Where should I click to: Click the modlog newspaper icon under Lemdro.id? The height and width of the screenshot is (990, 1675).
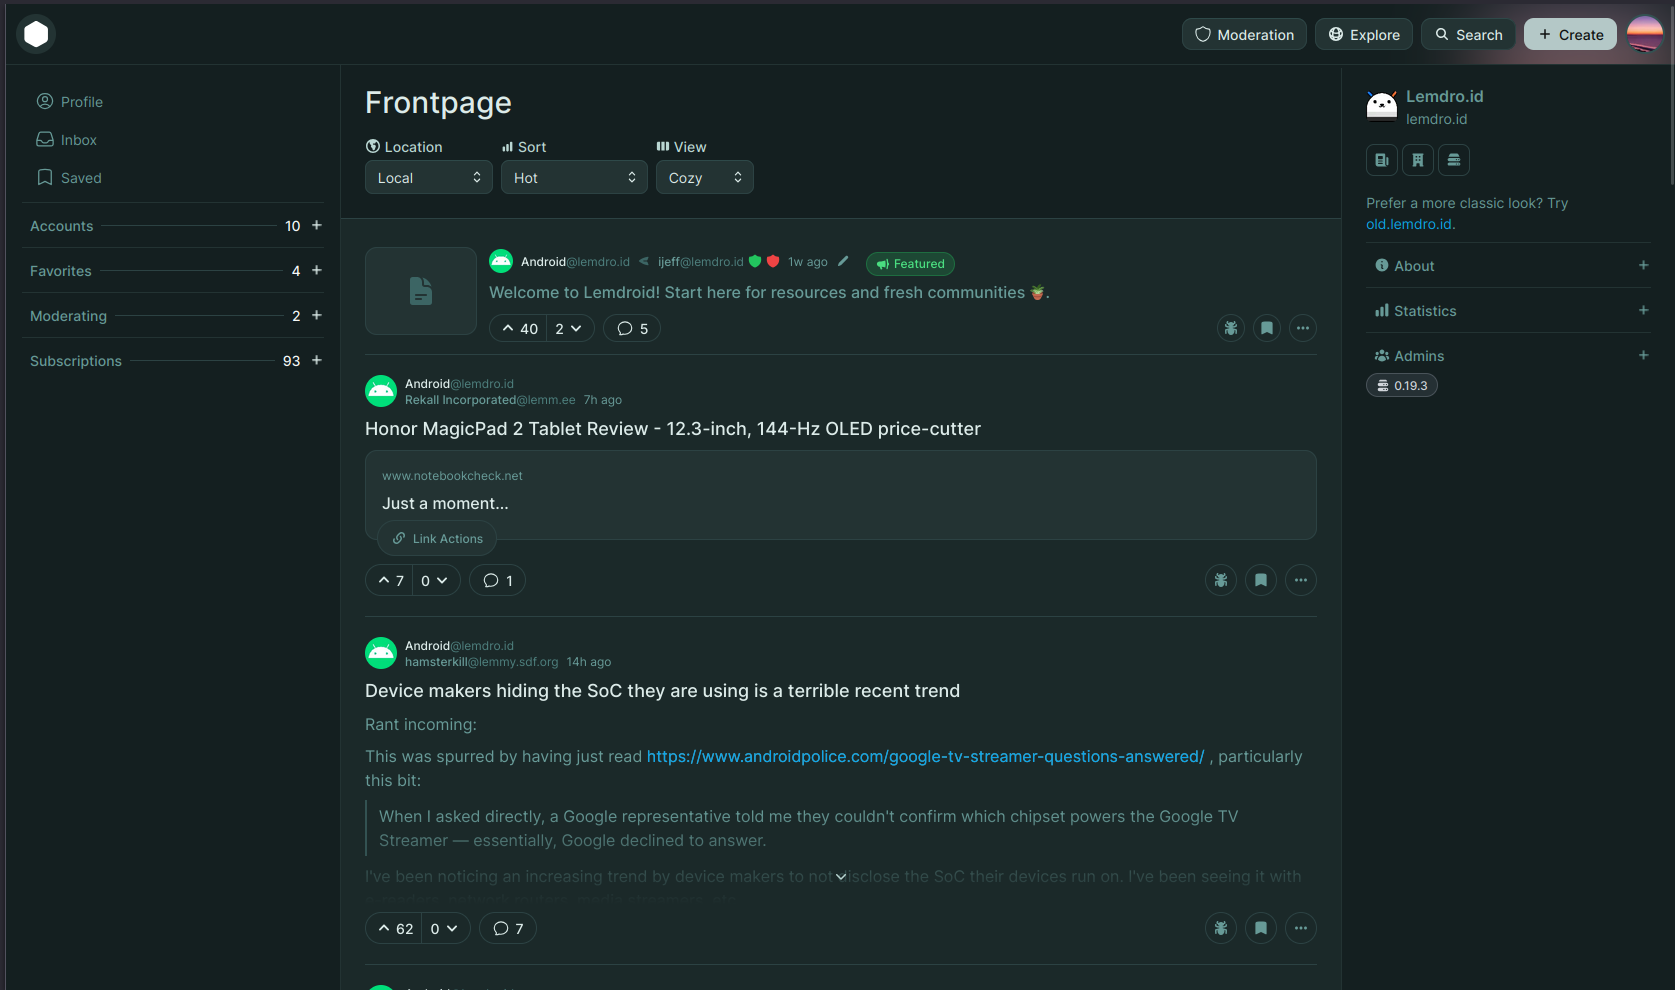(x=1382, y=160)
